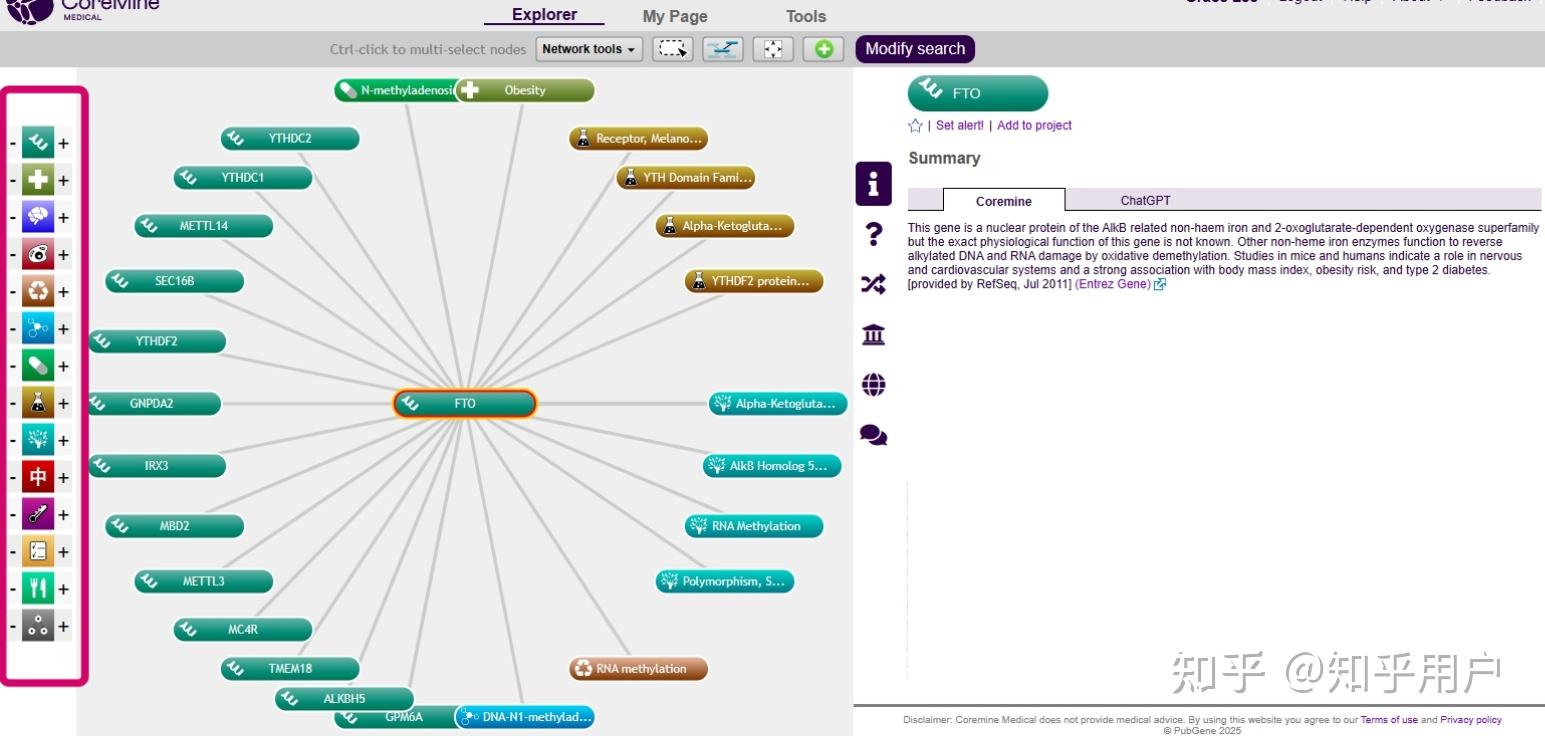Click the Set alert! link

click(x=960, y=126)
